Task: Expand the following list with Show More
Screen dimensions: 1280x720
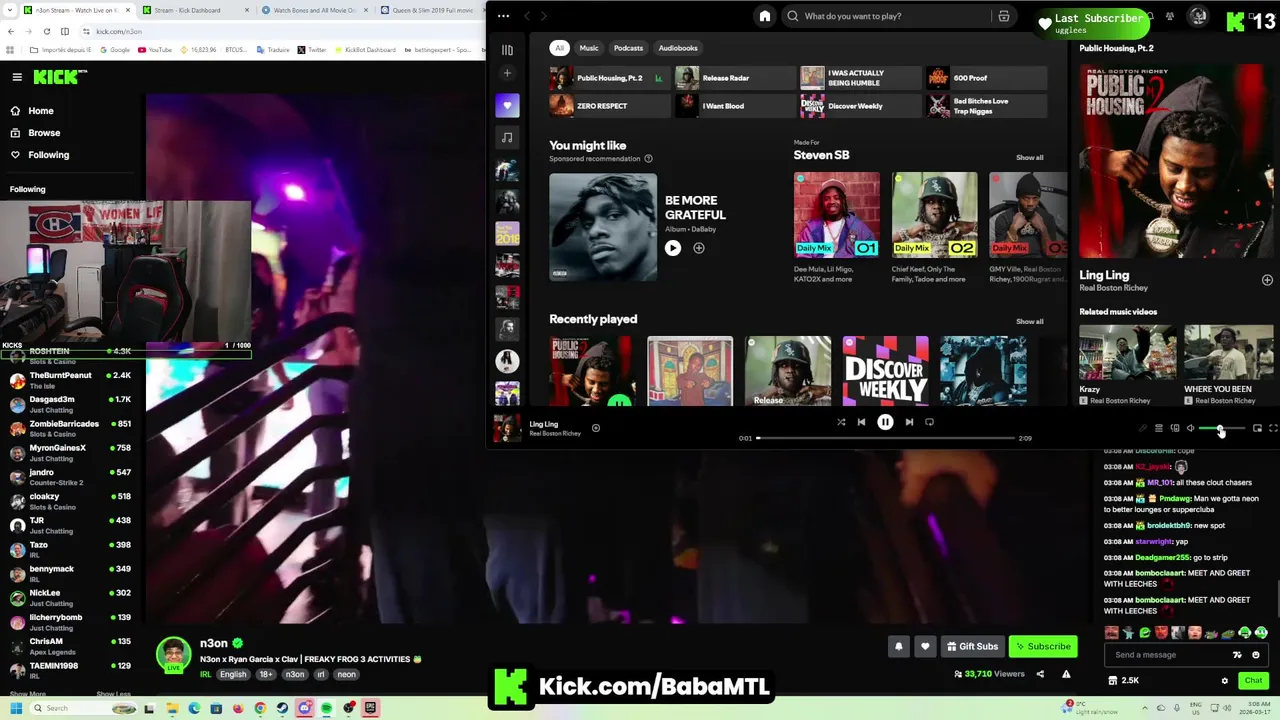Action: (27, 694)
